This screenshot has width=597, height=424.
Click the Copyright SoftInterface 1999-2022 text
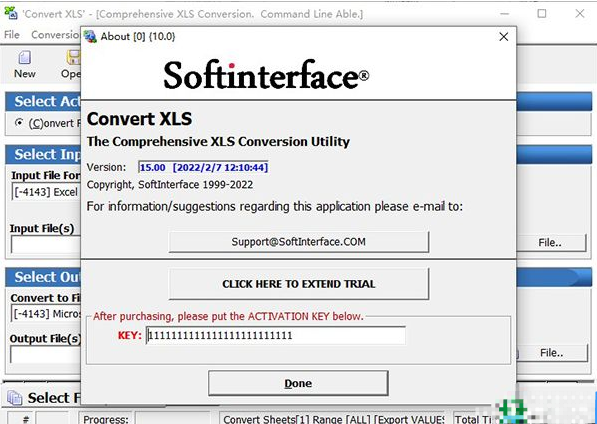[x=170, y=185]
